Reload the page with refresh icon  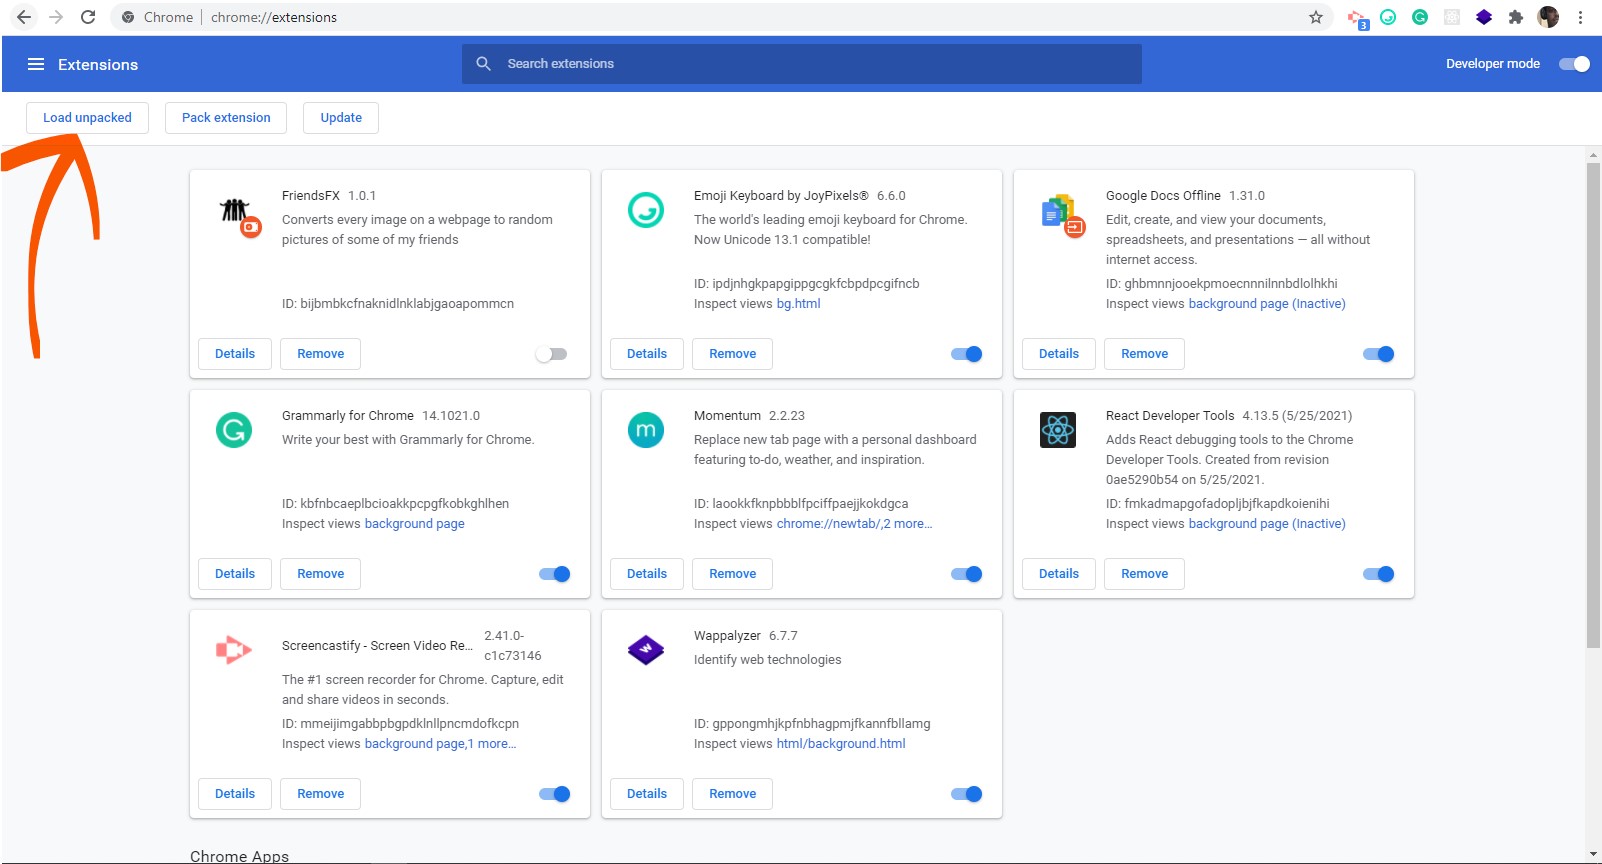88,17
